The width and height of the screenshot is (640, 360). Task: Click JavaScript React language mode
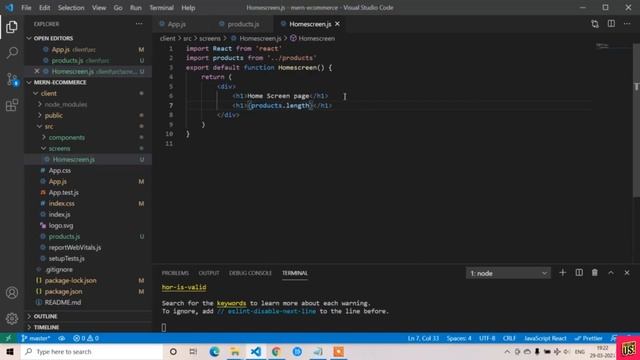[x=545, y=338]
